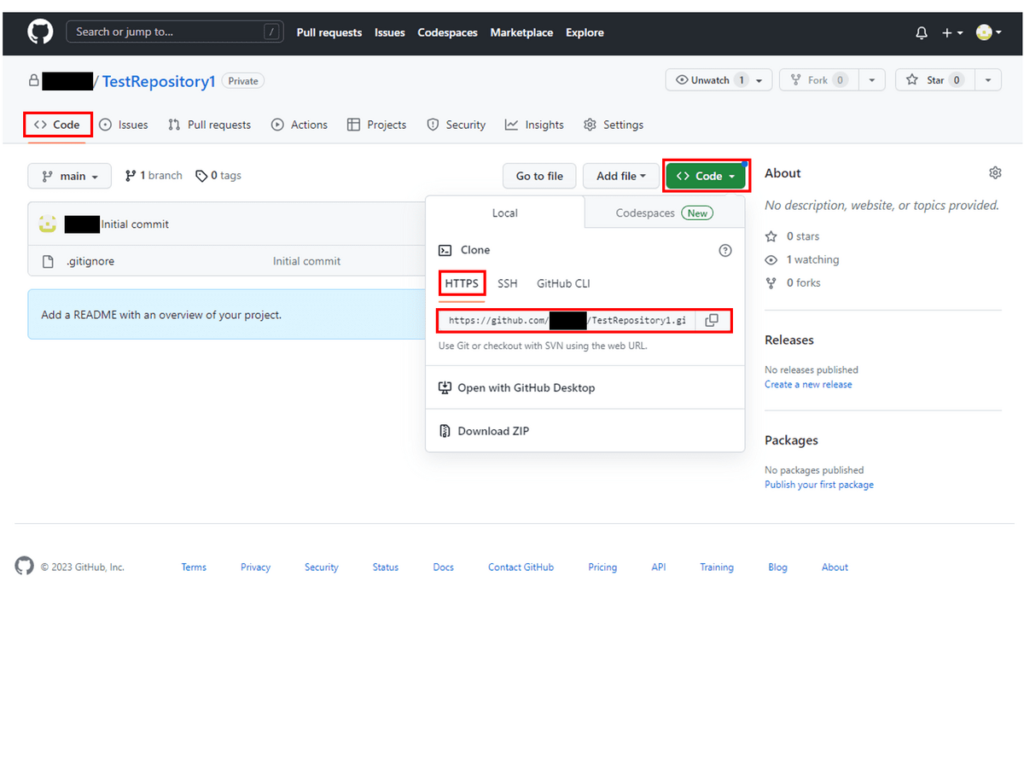Open the main branch selector
Screen dimensions: 1024x768
pos(69,176)
